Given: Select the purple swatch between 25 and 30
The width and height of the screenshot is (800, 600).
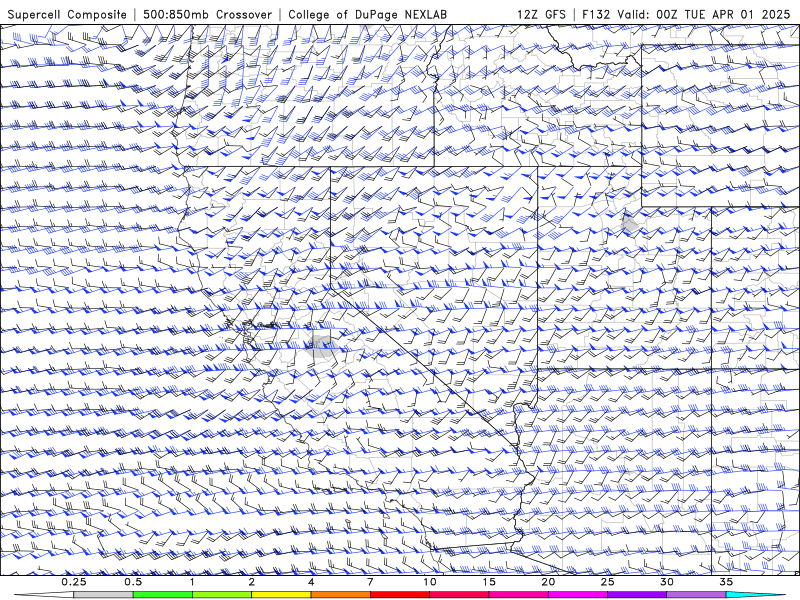Looking at the screenshot, I should tap(637, 595).
